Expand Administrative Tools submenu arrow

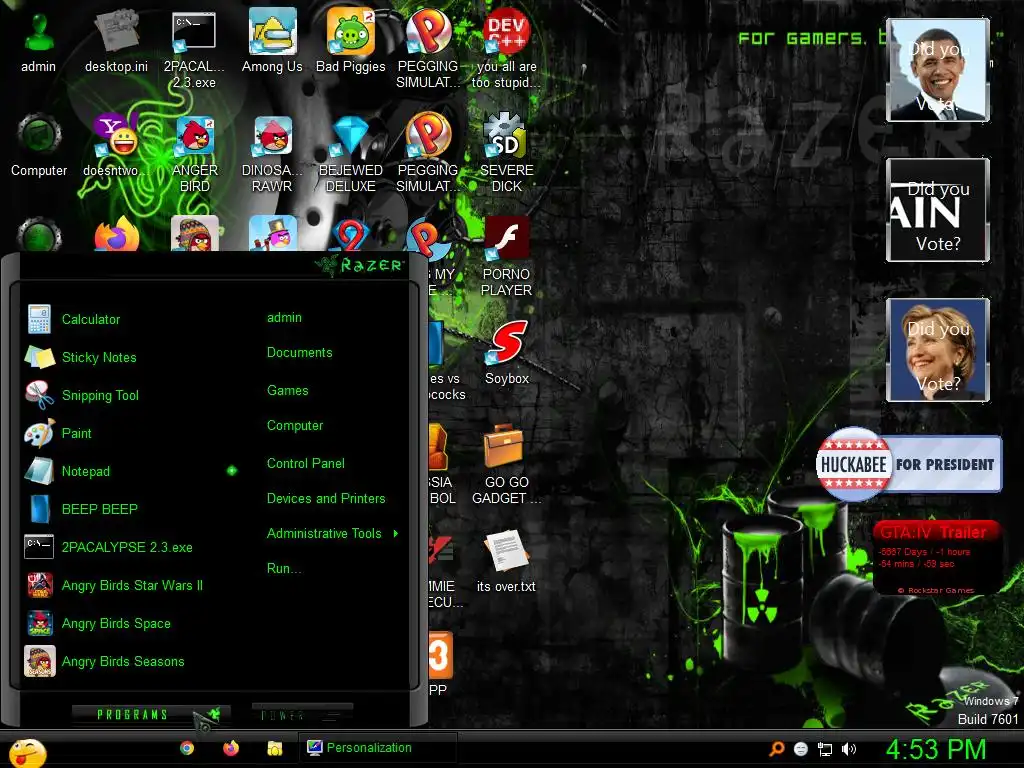coord(396,534)
